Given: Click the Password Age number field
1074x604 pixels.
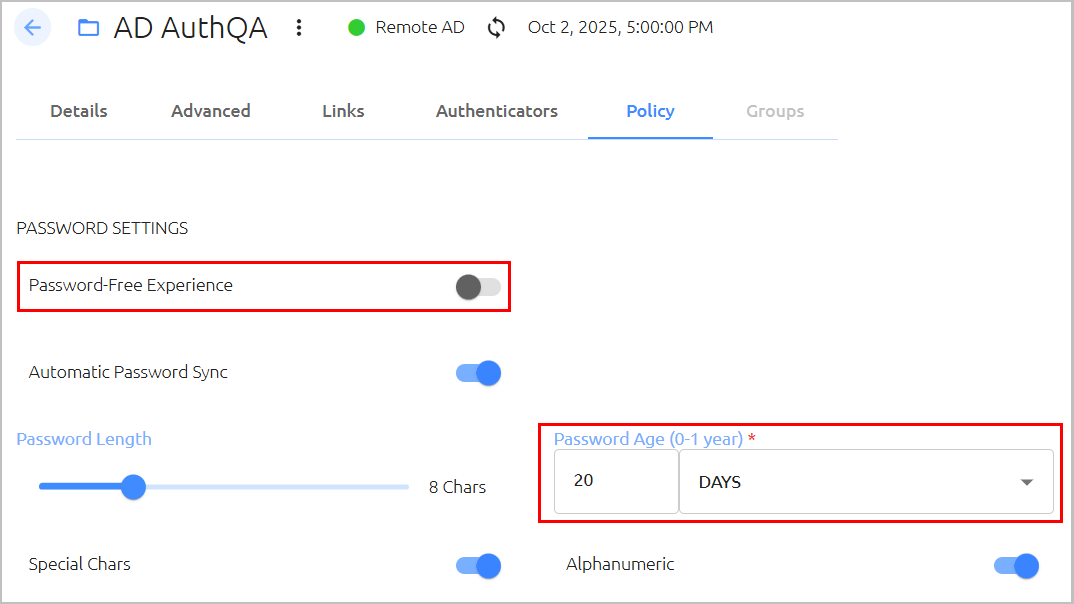Looking at the screenshot, I should tap(616, 481).
